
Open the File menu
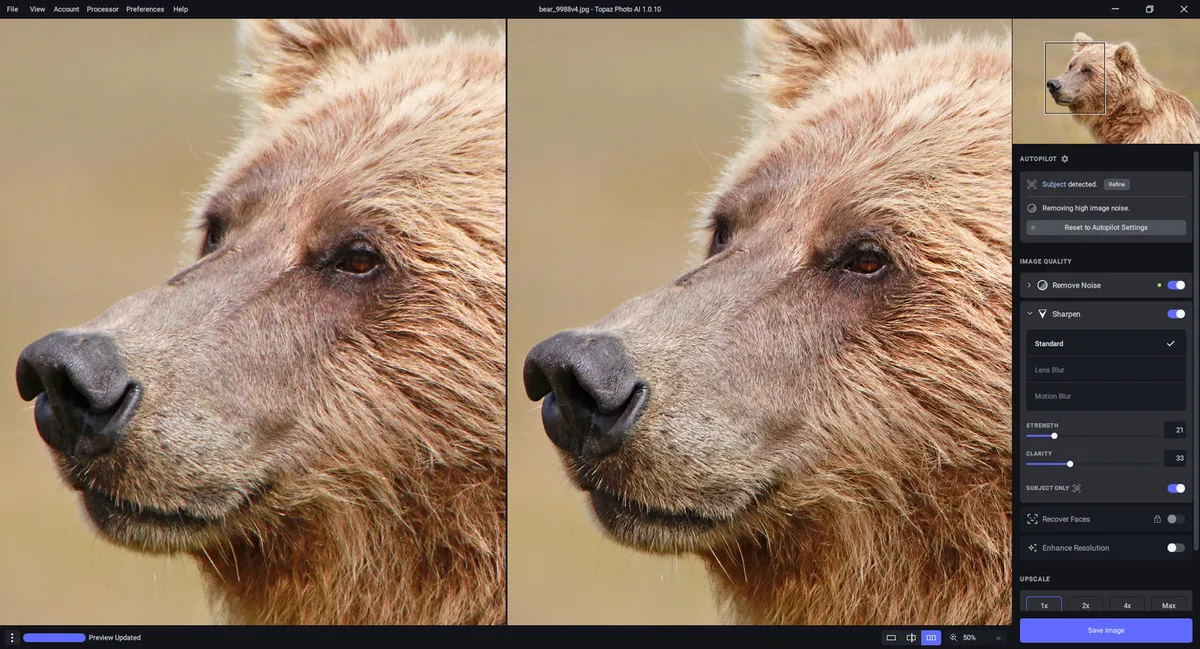tap(12, 9)
